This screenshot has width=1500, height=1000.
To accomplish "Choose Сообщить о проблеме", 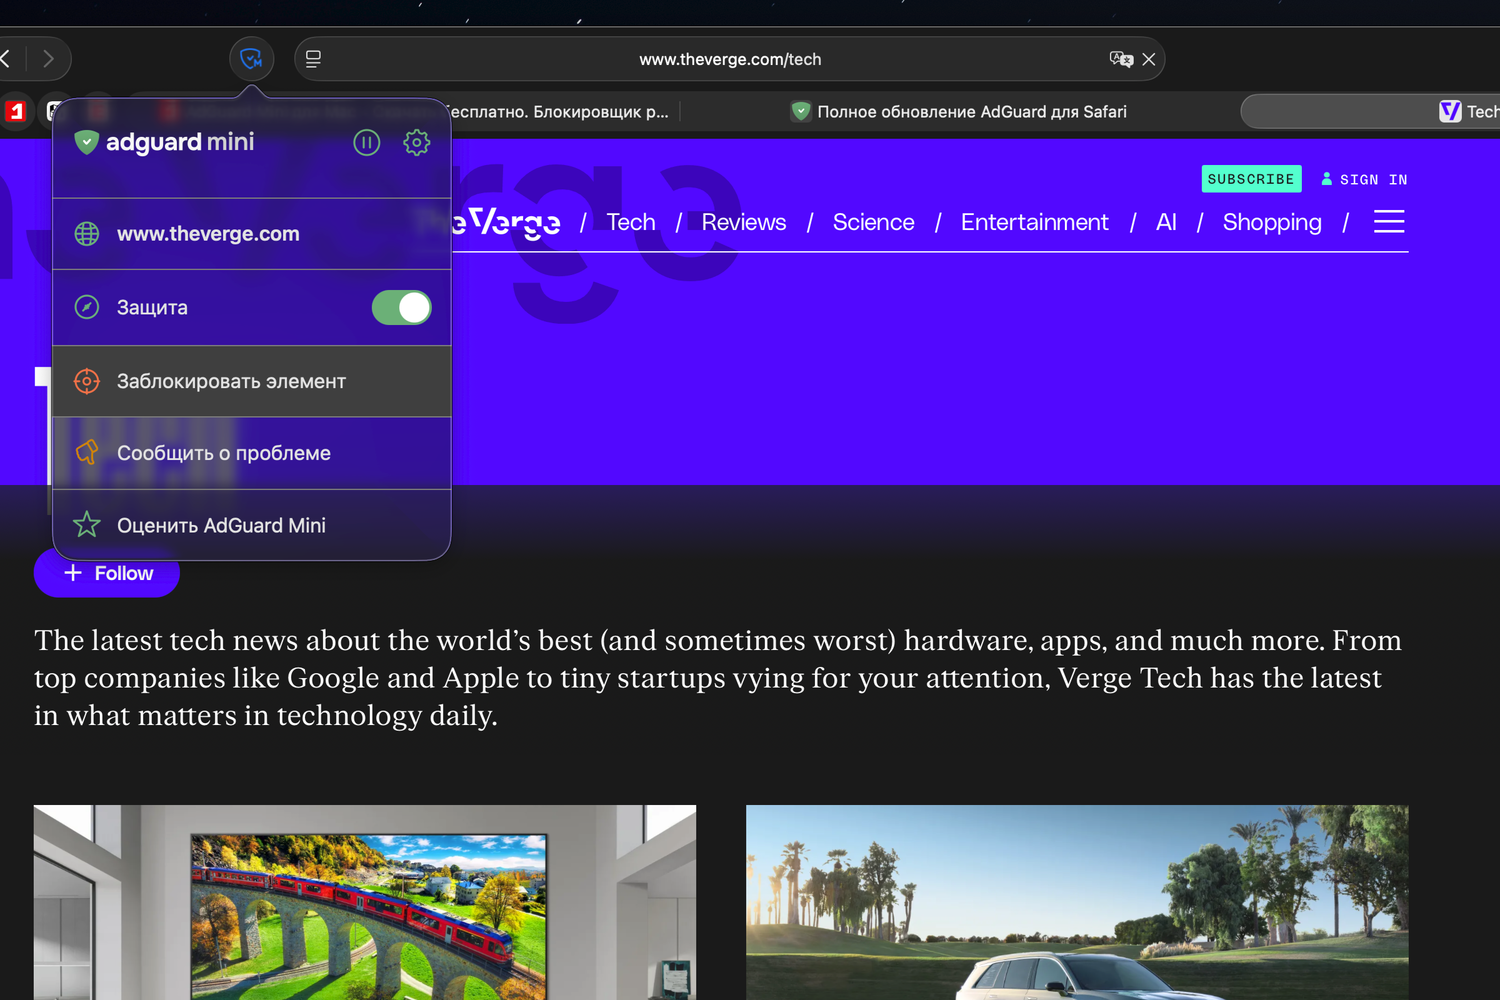I will [x=252, y=453].
